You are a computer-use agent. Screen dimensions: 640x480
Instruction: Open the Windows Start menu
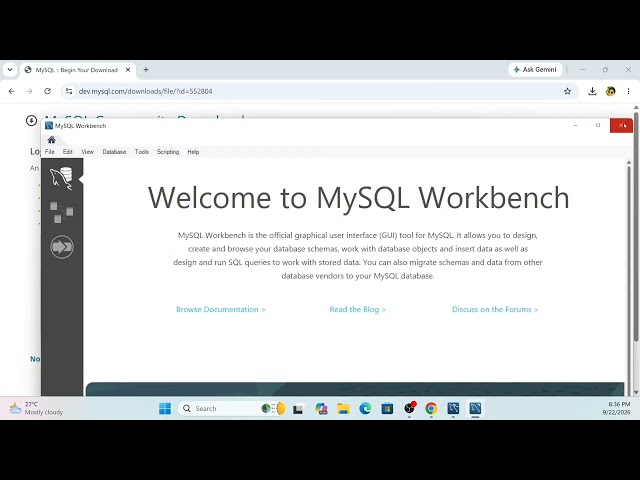coord(165,408)
